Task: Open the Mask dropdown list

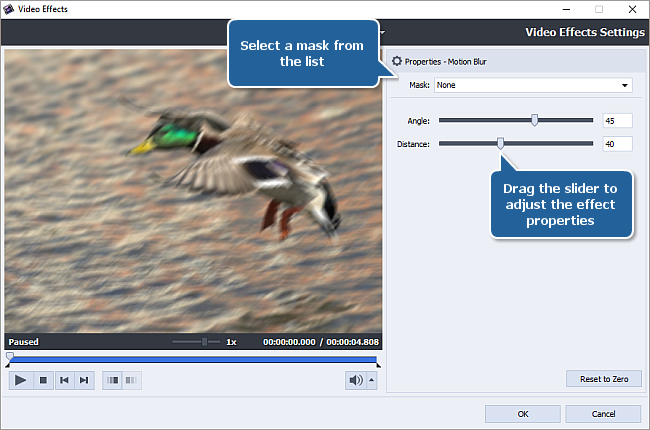Action: 533,85
